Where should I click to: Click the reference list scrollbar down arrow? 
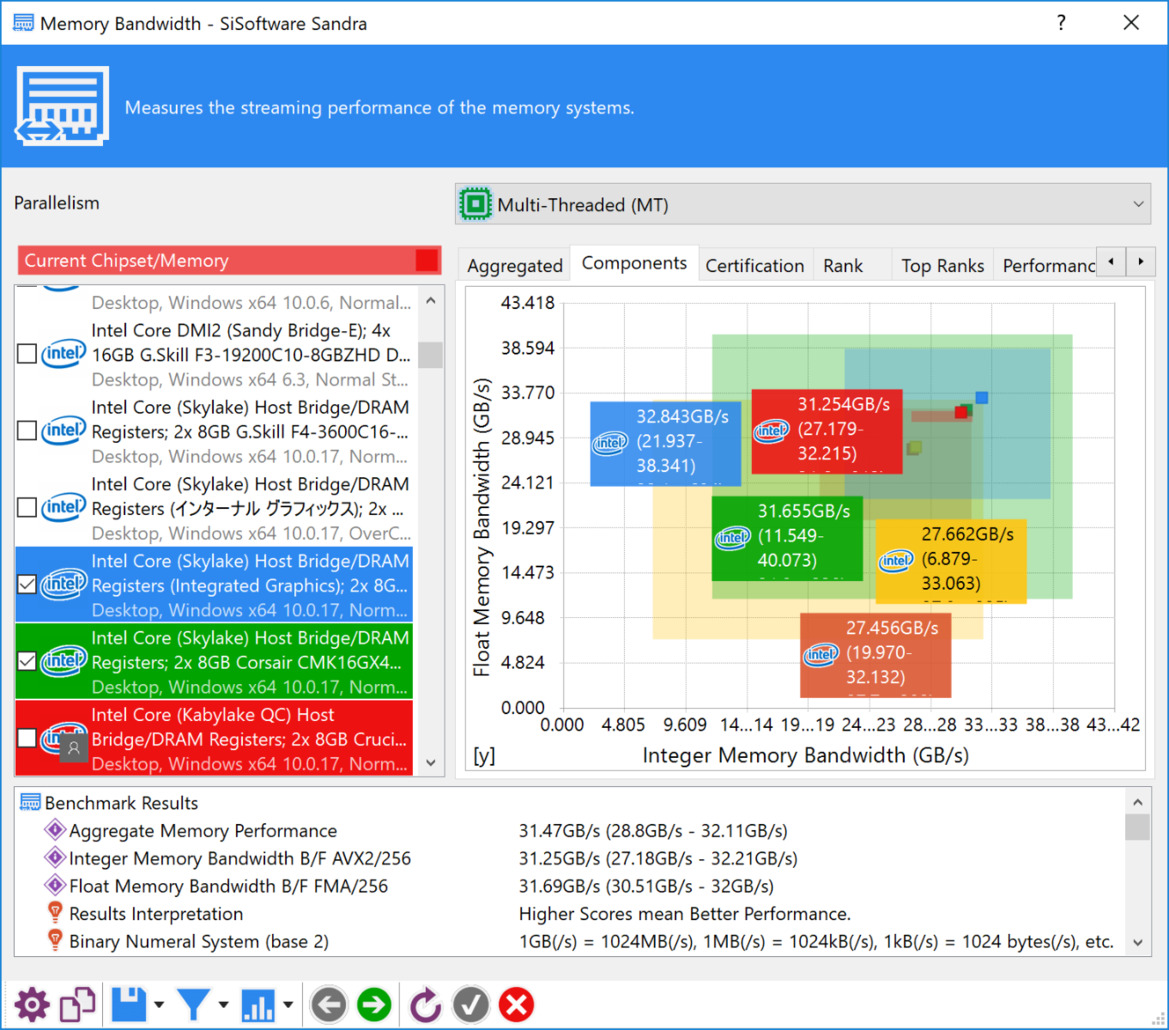431,762
